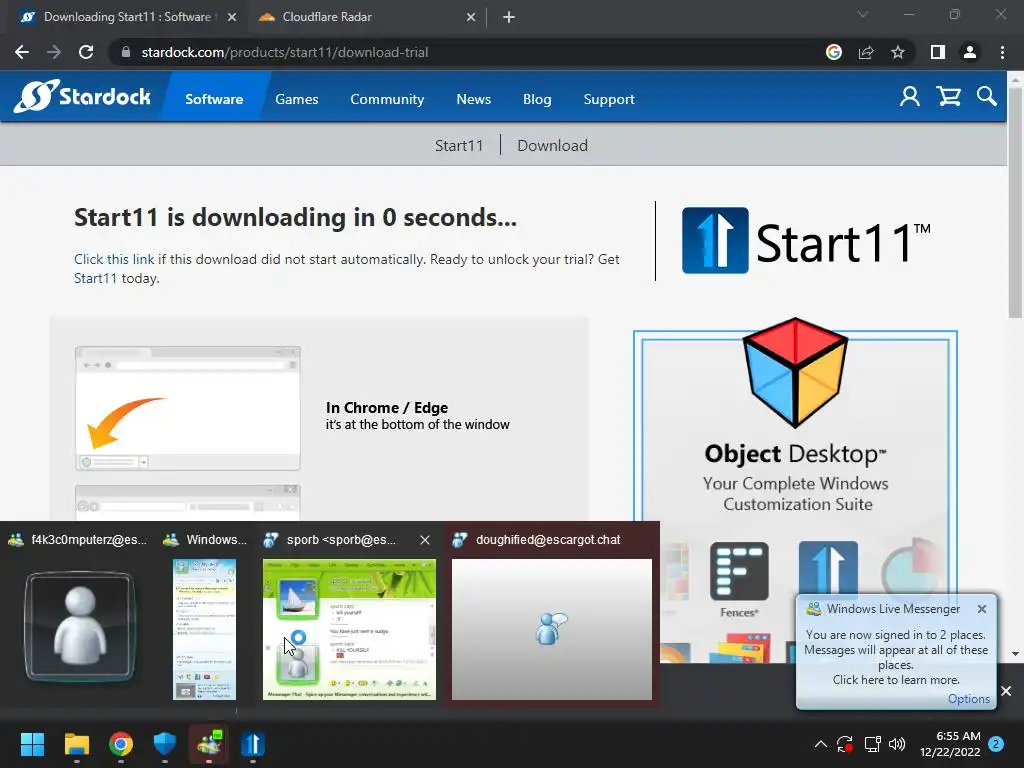The height and width of the screenshot is (768, 1024).
Task: Click Start11 breadcrumb link
Action: click(x=459, y=145)
